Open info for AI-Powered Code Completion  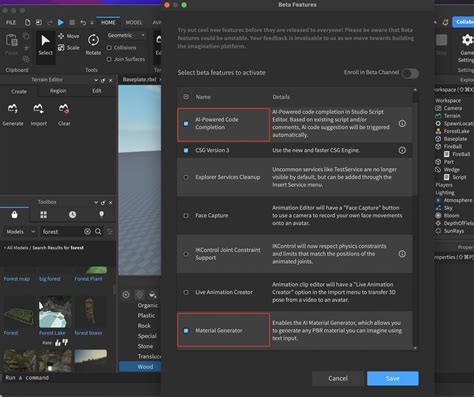[x=402, y=124]
